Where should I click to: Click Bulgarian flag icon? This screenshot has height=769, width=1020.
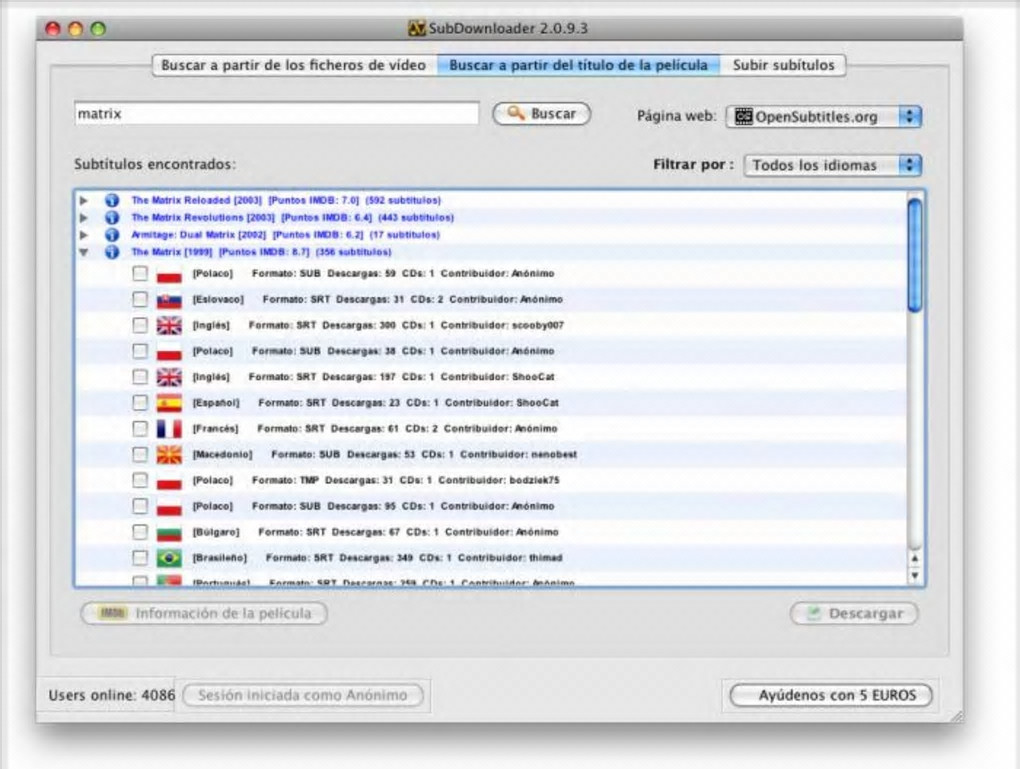point(169,532)
